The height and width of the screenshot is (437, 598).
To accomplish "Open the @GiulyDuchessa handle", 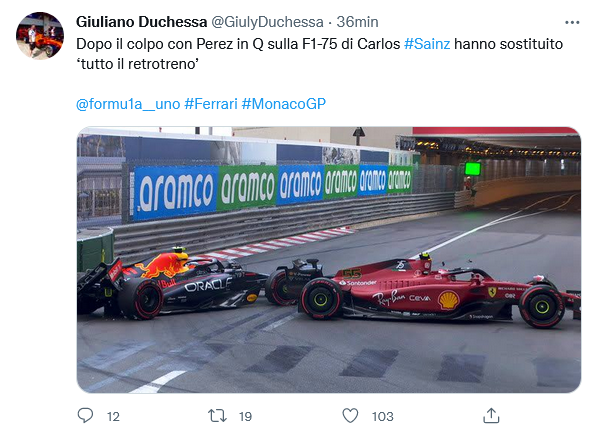I will click(267, 22).
